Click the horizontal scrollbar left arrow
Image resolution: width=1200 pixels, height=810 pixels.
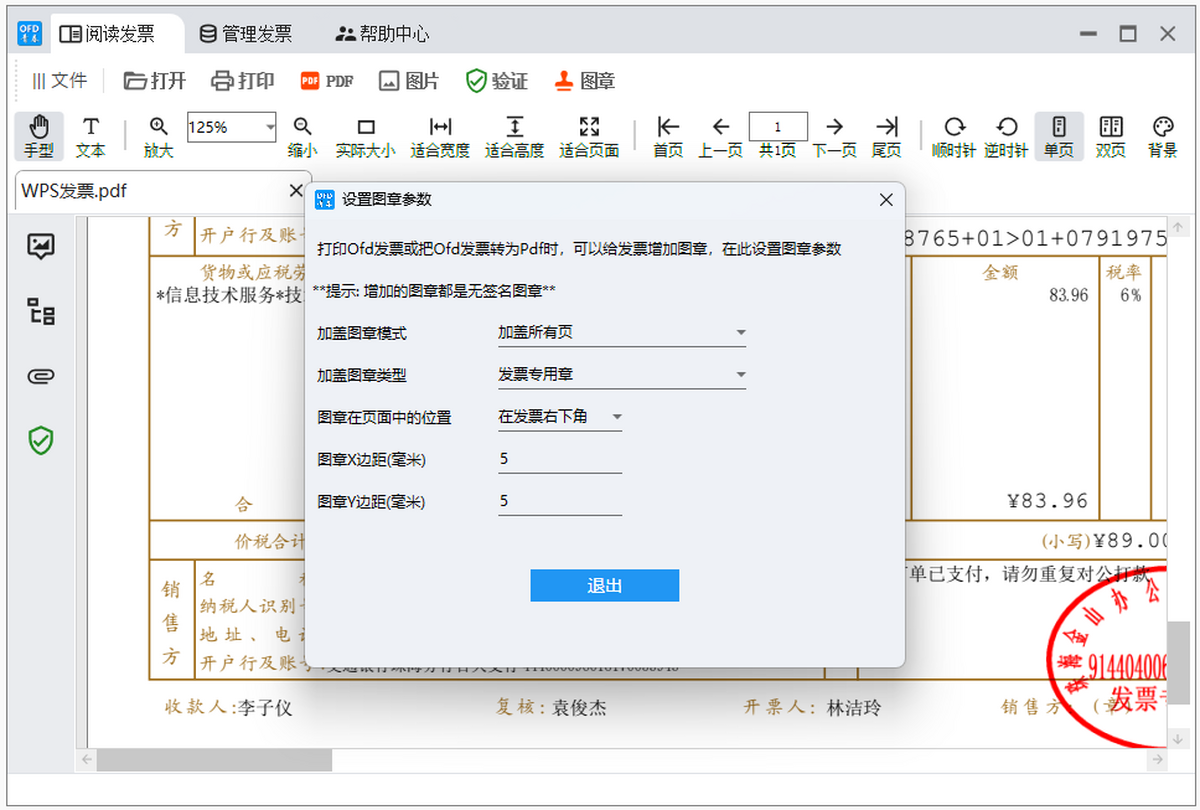[x=87, y=761]
